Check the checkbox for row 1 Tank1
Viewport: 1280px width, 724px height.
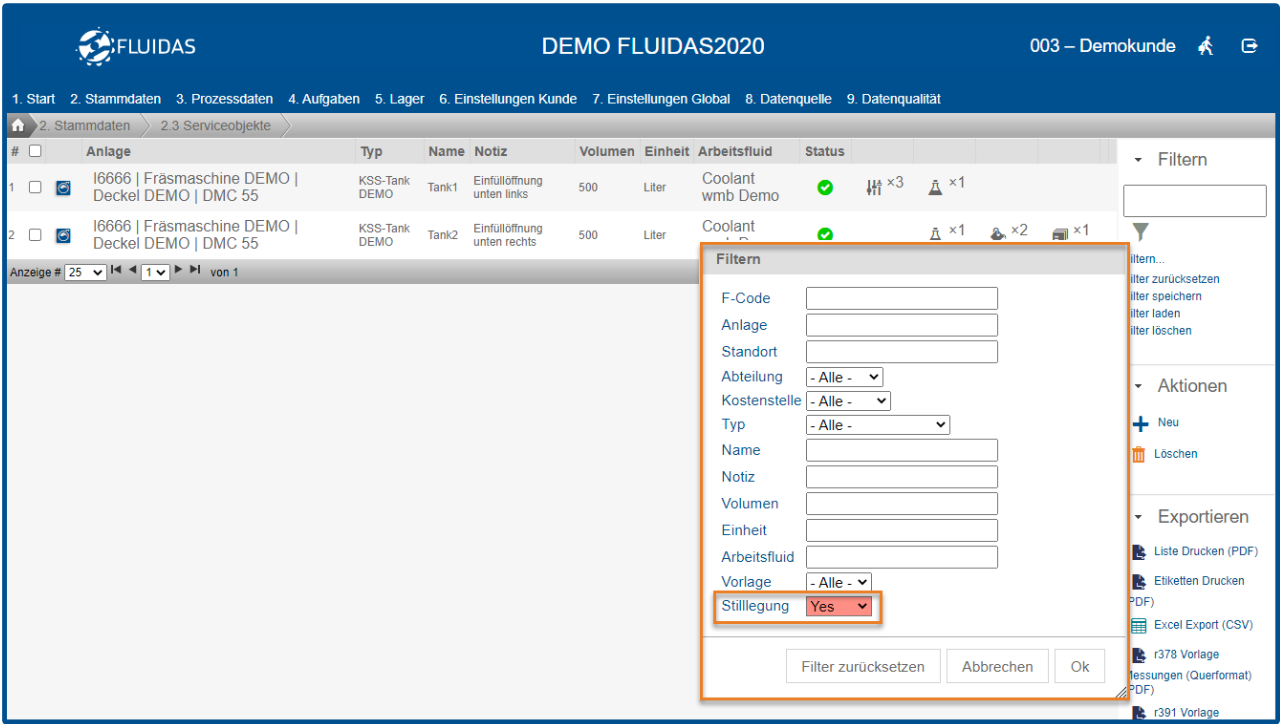[35, 187]
